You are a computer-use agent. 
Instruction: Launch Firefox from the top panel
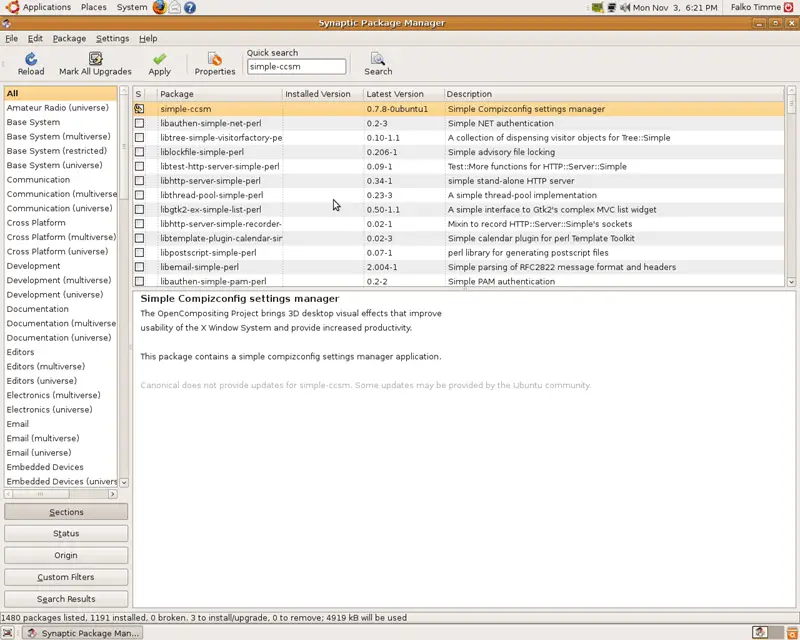coord(160,7)
